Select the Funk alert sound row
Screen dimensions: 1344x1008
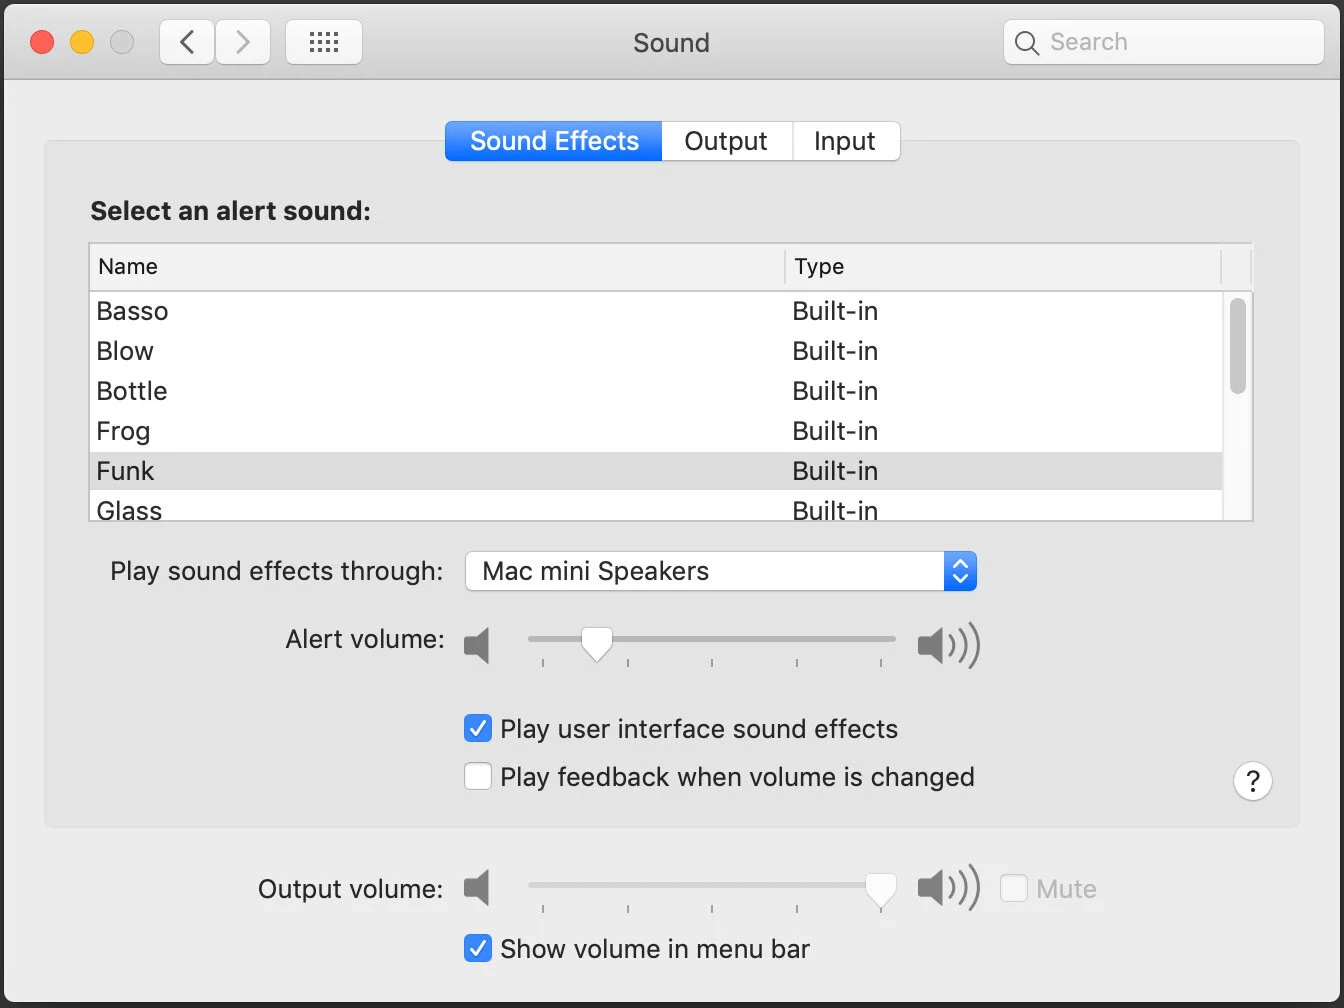point(656,471)
